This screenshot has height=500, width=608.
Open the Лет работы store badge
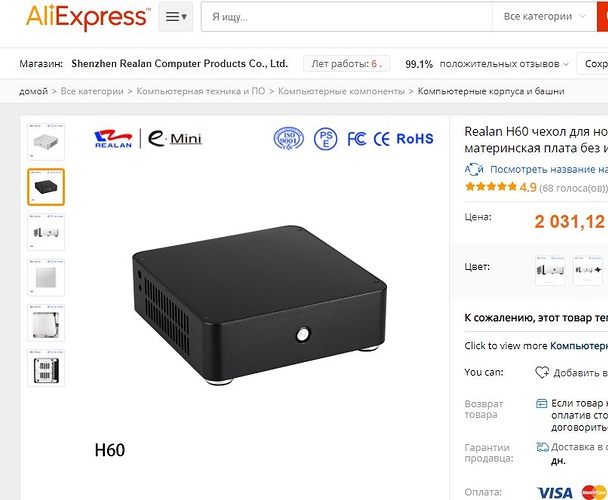pos(346,64)
